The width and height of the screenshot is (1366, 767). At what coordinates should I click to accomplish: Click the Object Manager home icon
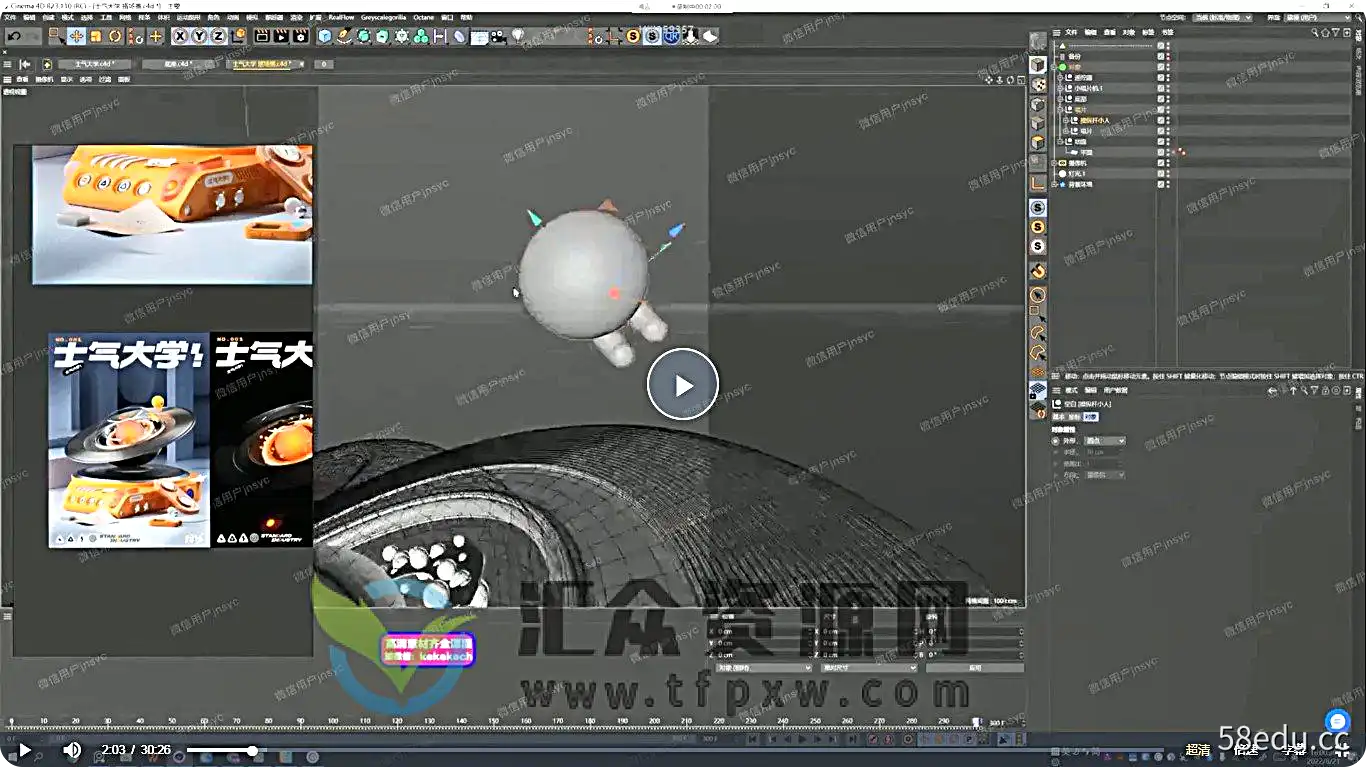click(x=1325, y=32)
